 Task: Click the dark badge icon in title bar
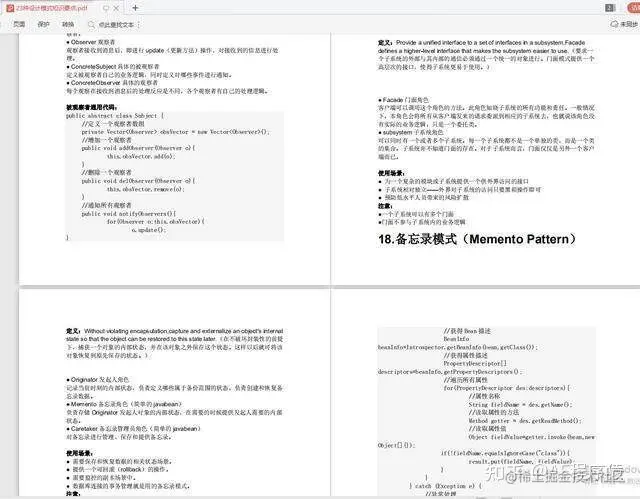[x=610, y=8]
